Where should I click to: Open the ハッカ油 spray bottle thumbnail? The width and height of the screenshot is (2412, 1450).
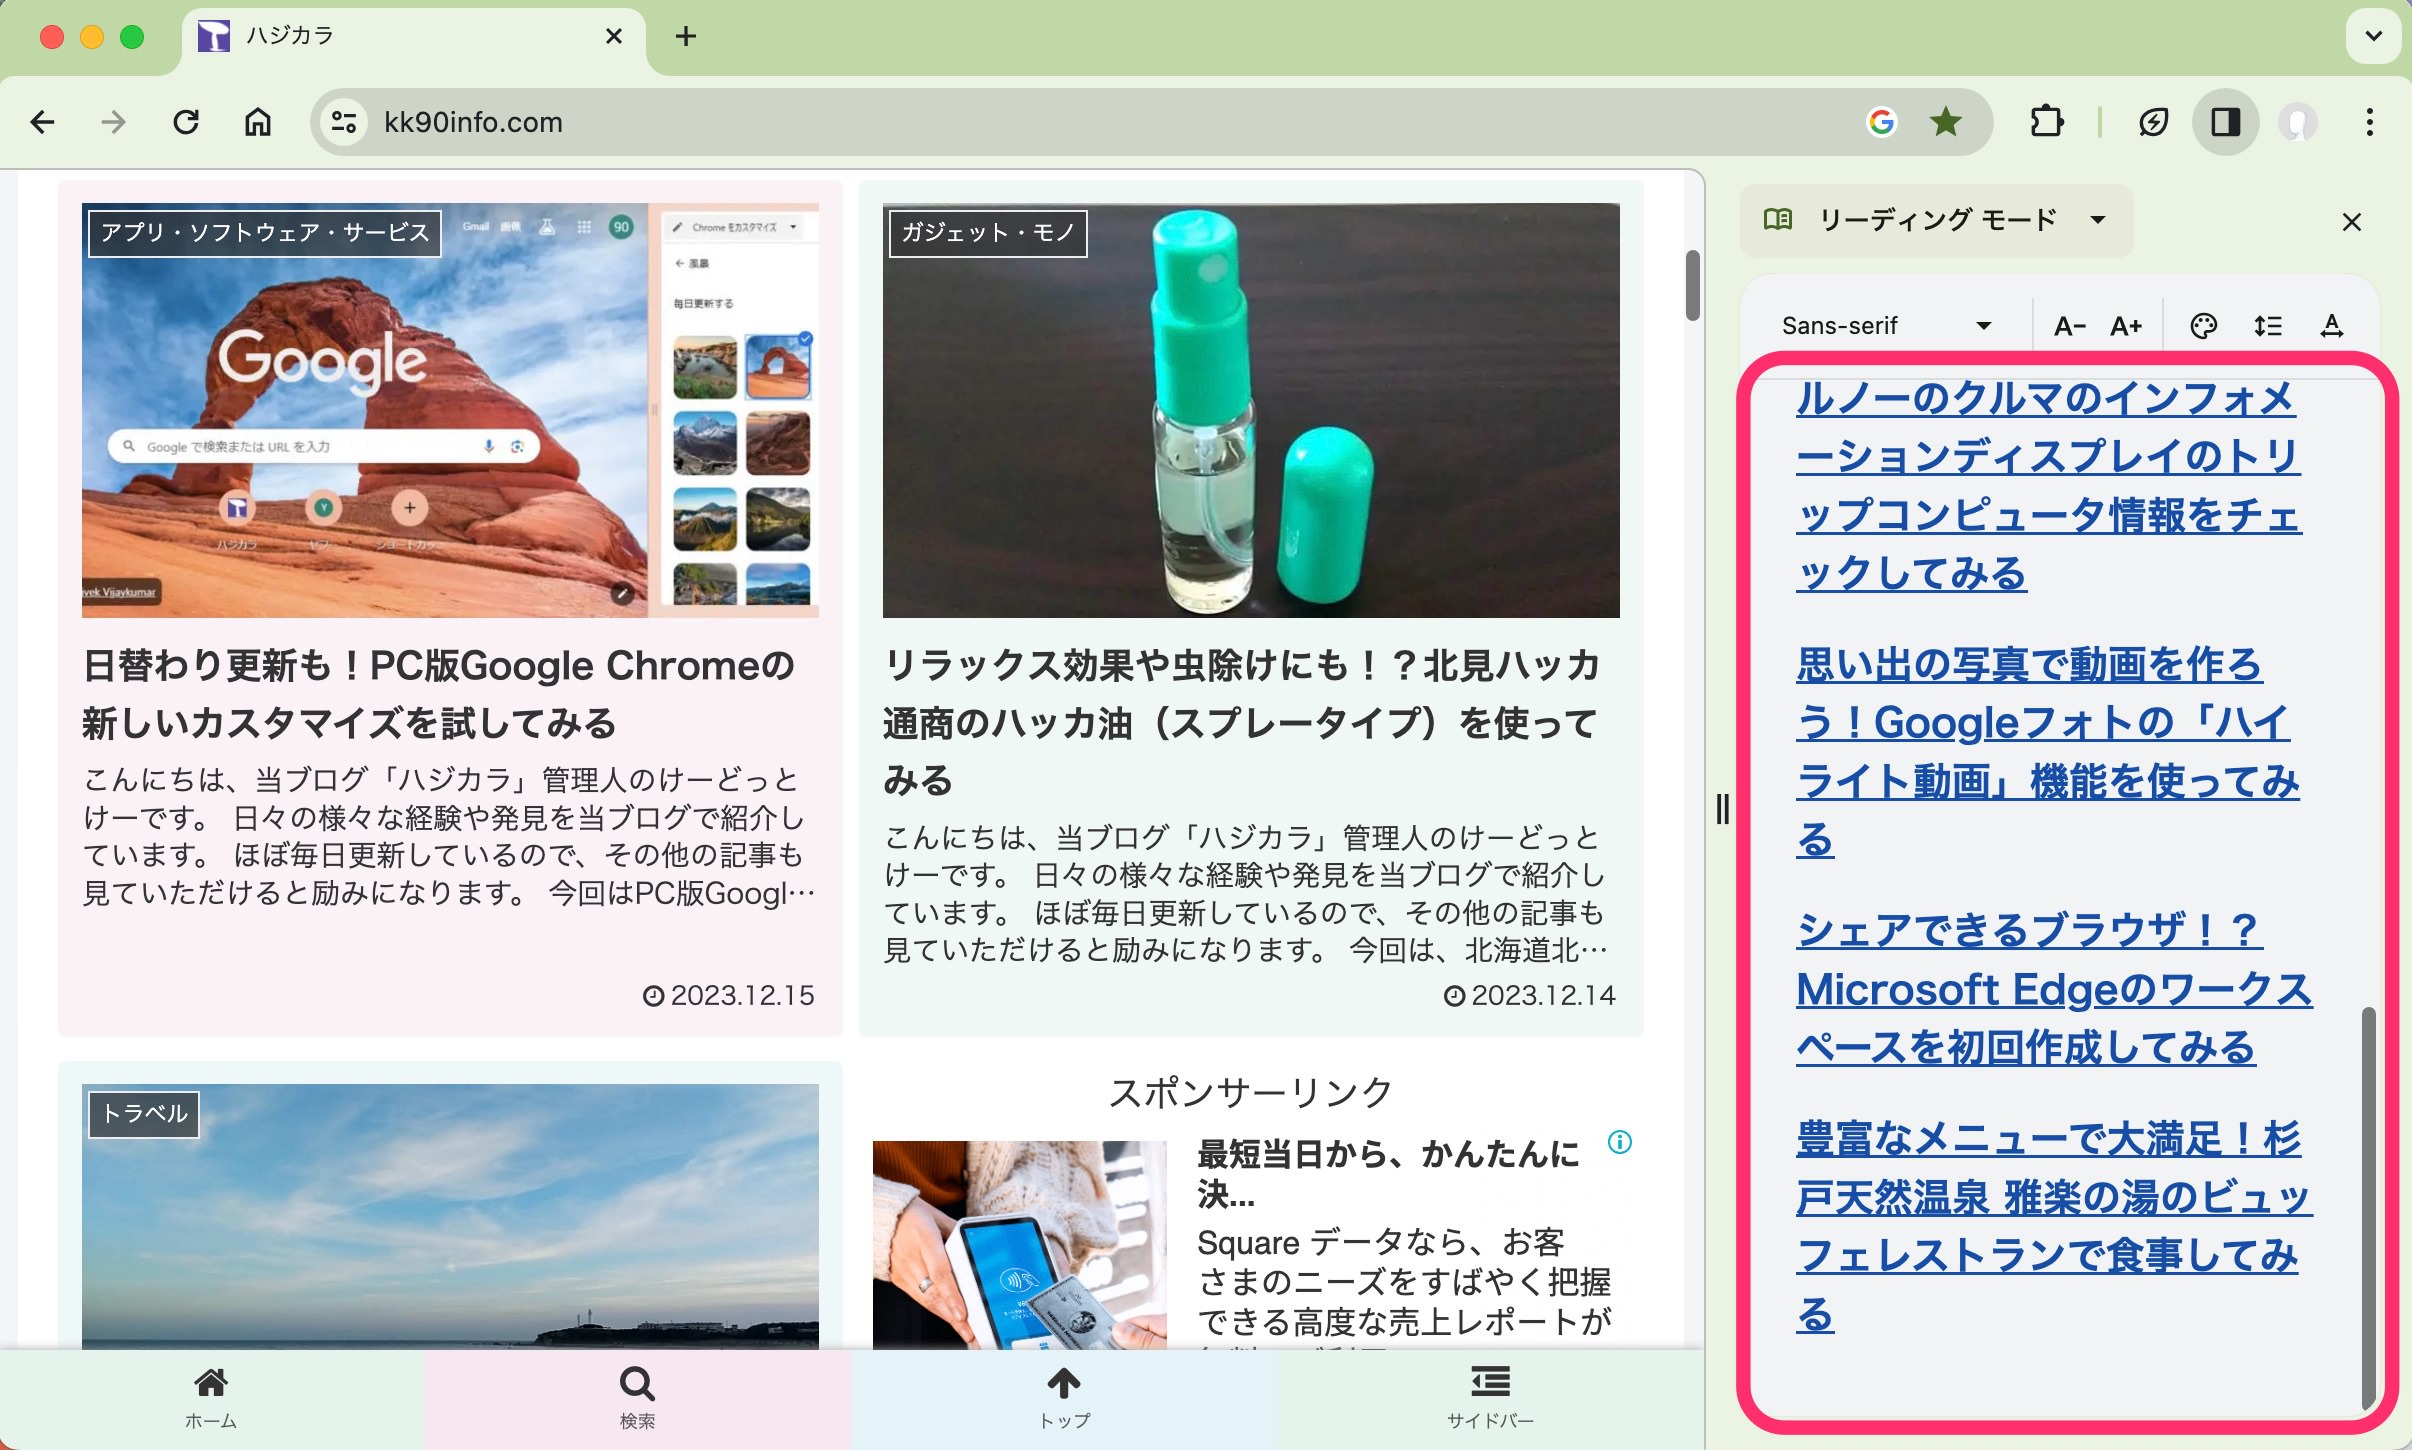(x=1251, y=410)
